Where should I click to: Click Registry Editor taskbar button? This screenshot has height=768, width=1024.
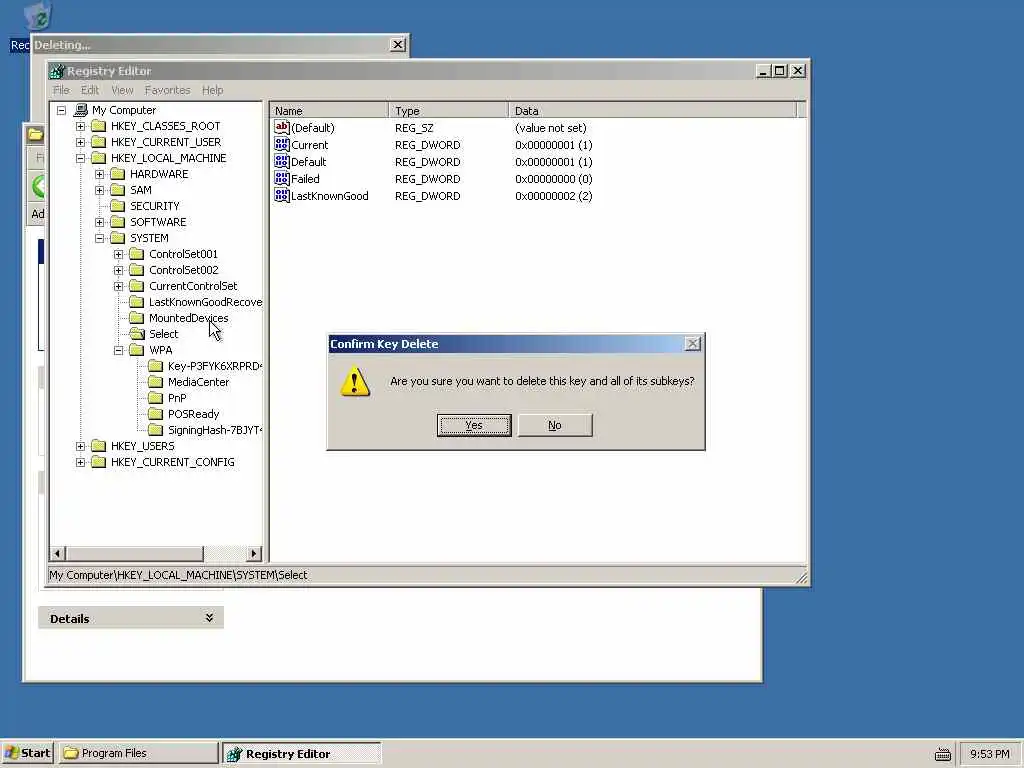(301, 753)
